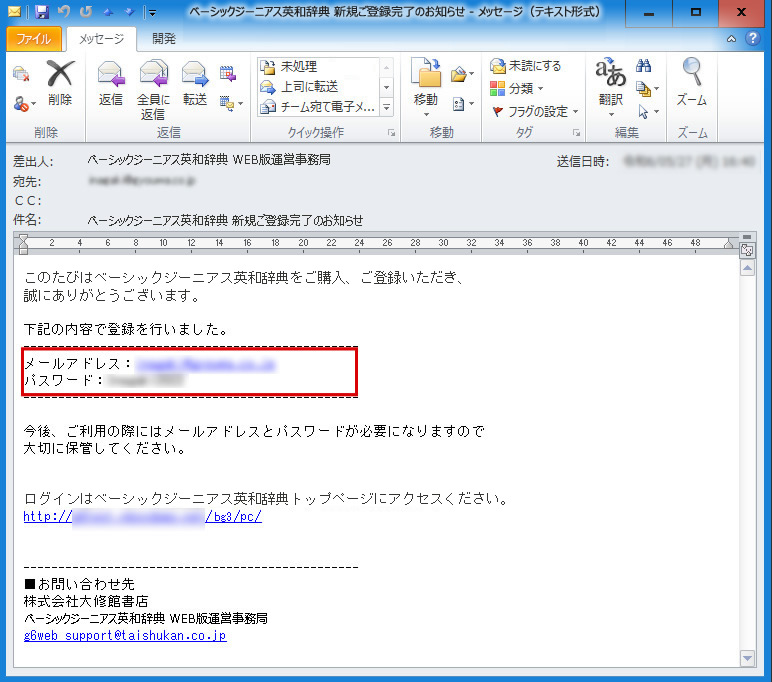The width and height of the screenshot is (772, 682).
Task: Save message using quick access floppy icon
Action: (x=41, y=12)
